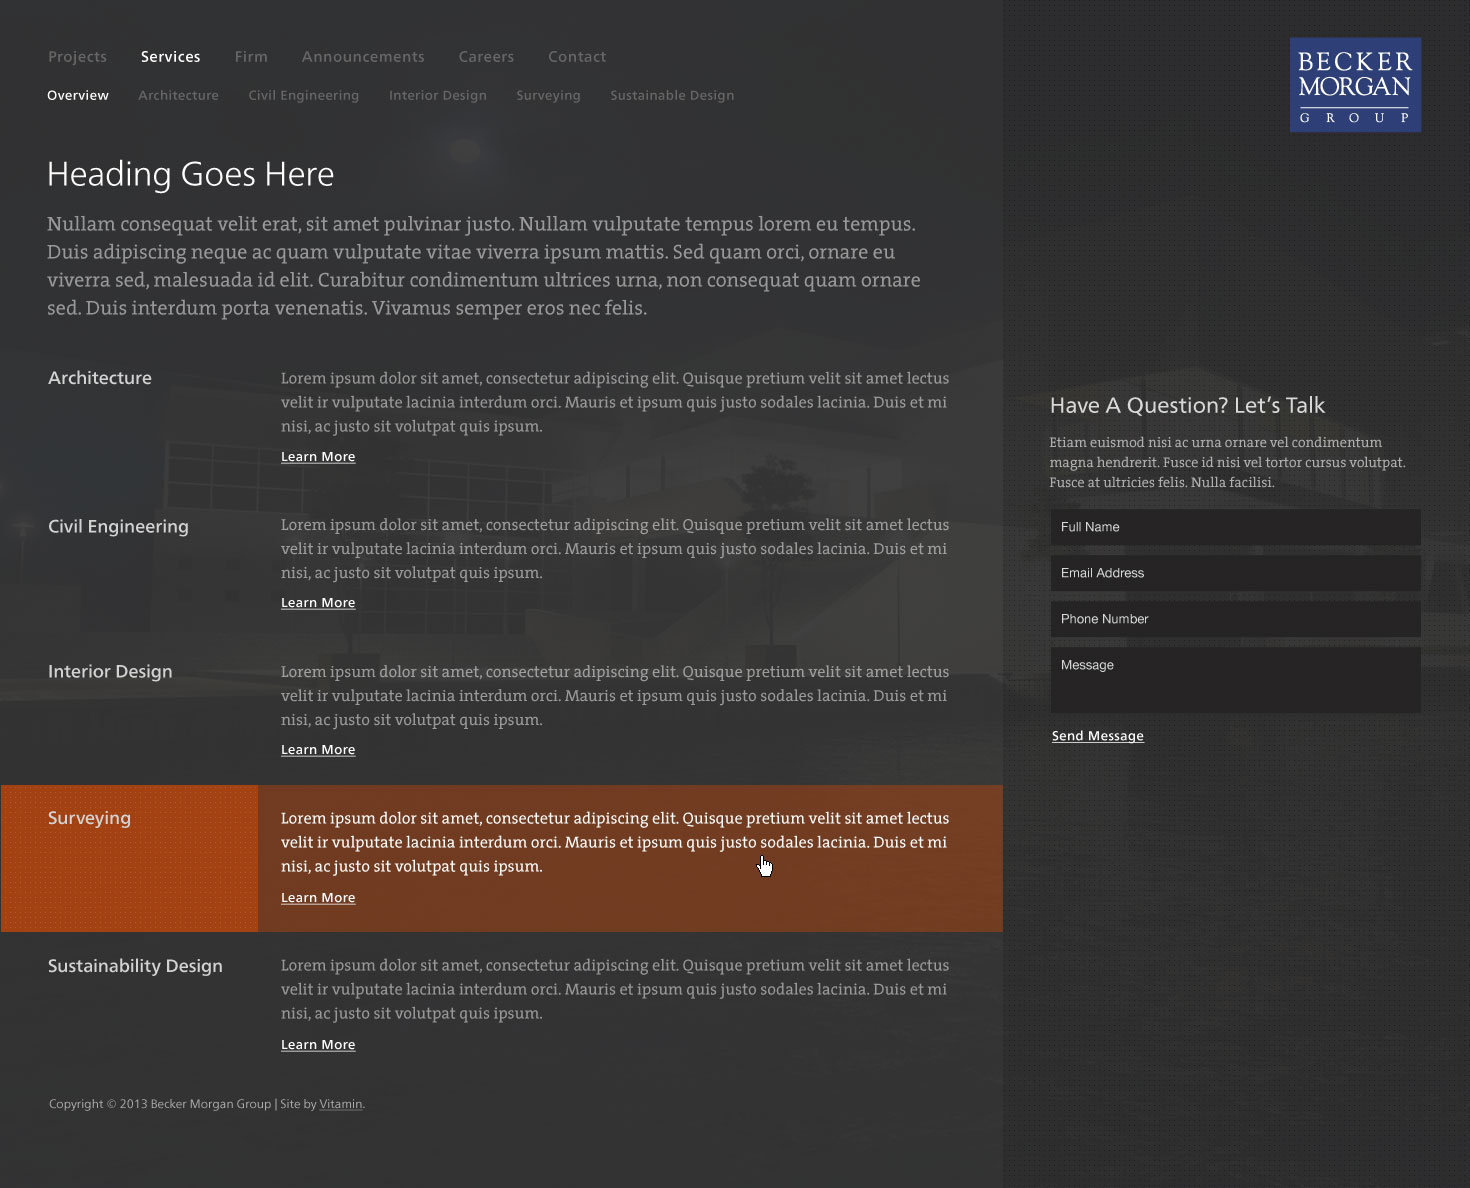Screen dimensions: 1470x1188
Task: Go to the Firm page
Action: tap(251, 57)
